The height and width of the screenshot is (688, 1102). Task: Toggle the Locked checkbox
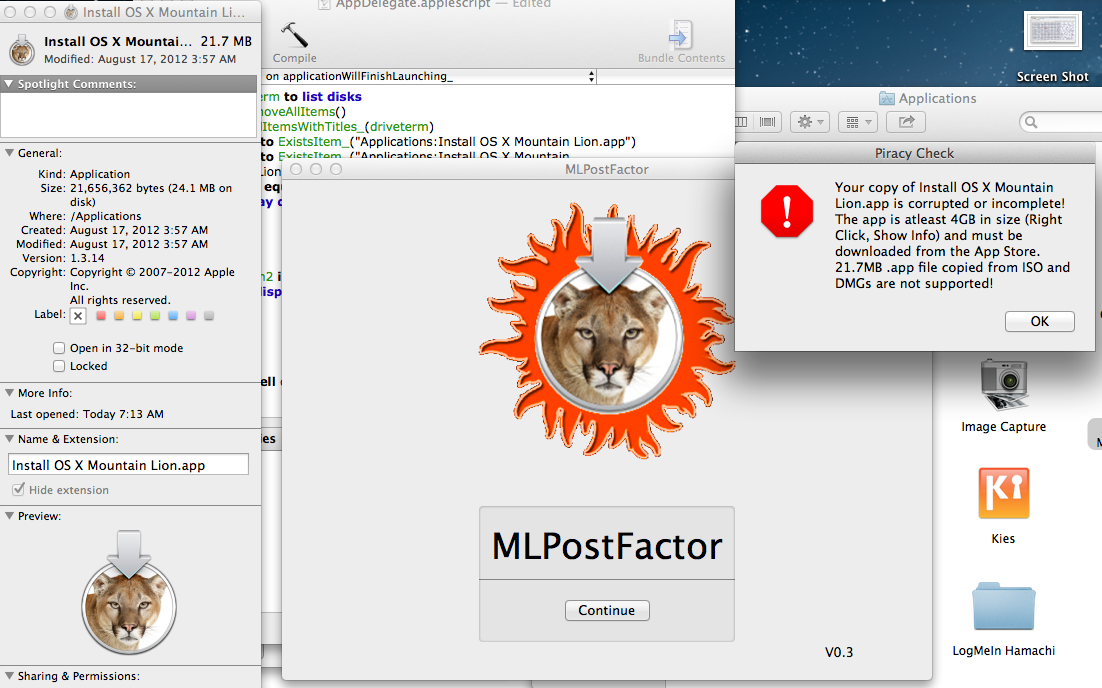click(x=59, y=366)
